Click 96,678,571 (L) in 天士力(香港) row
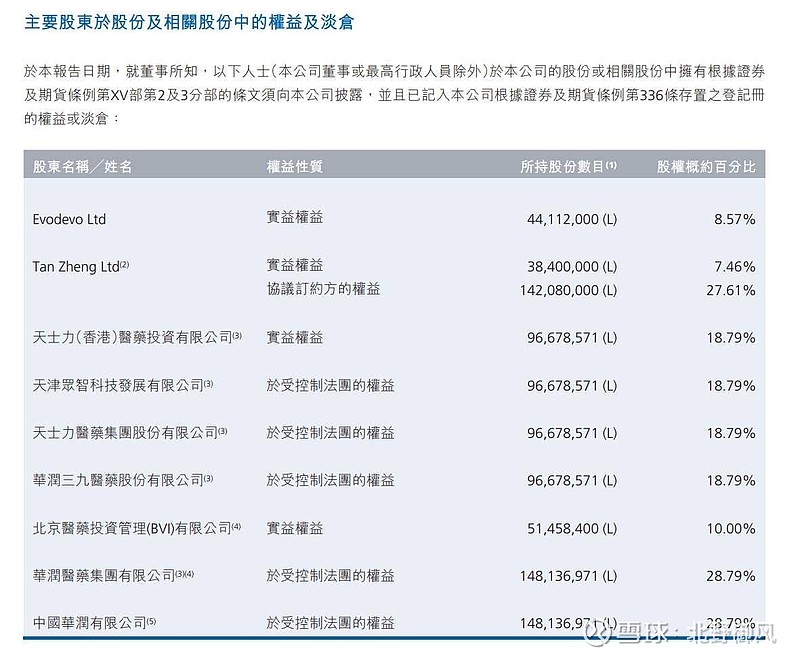Image resolution: width=800 pixels, height=658 pixels. click(x=571, y=338)
